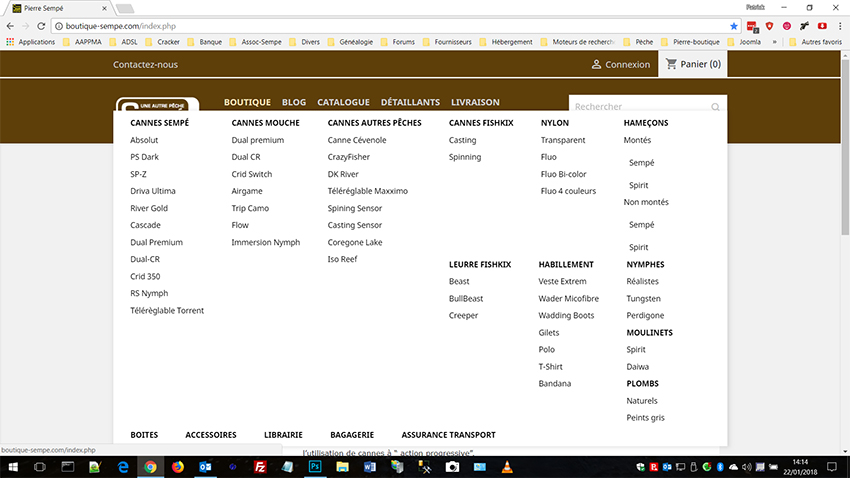The width and height of the screenshot is (850, 478).
Task: Open Task View on the taskbar
Action: (40, 467)
